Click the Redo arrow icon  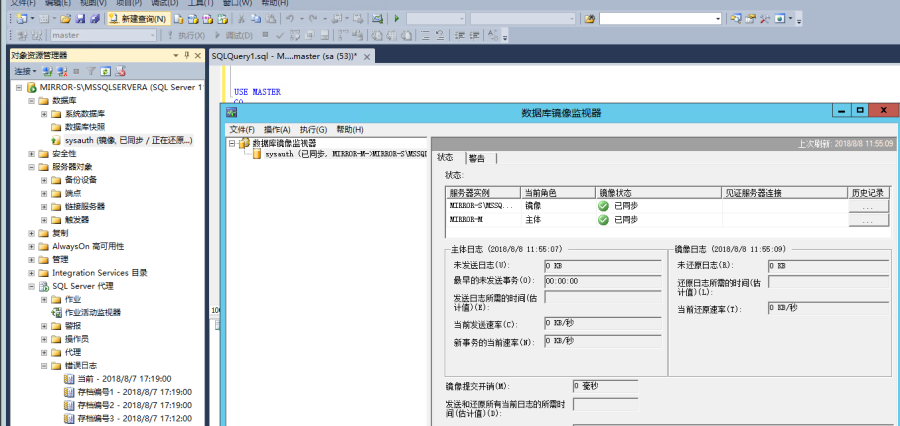313,19
